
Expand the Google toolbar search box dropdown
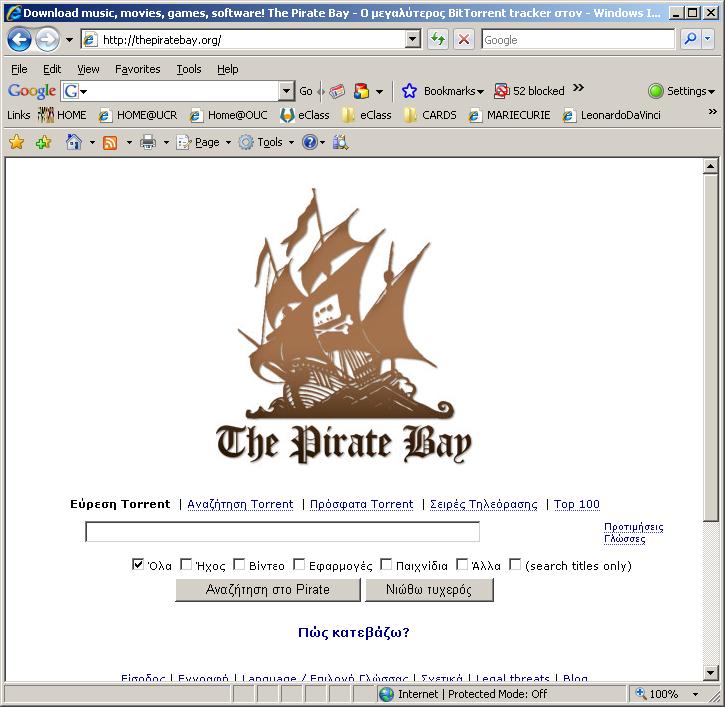[x=286, y=91]
